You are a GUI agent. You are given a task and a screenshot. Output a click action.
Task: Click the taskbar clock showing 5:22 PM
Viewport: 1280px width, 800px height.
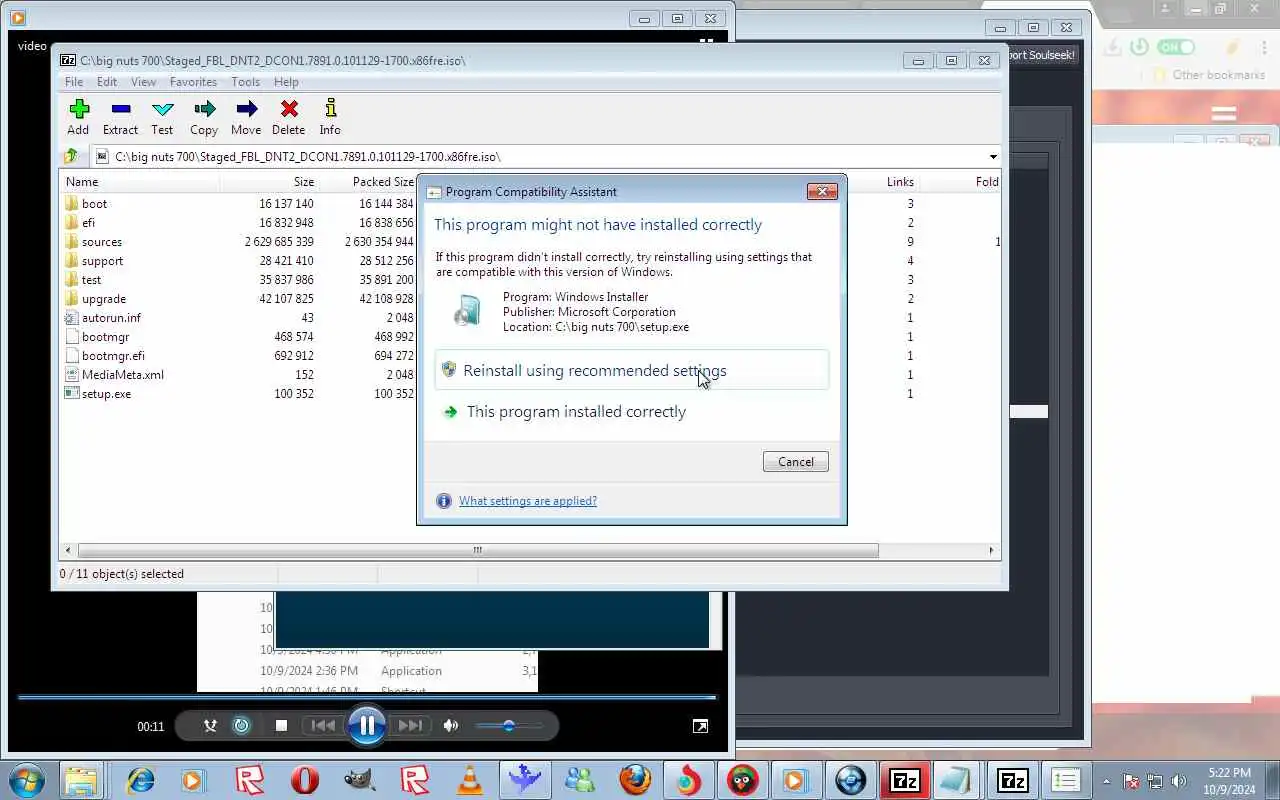point(1230,781)
